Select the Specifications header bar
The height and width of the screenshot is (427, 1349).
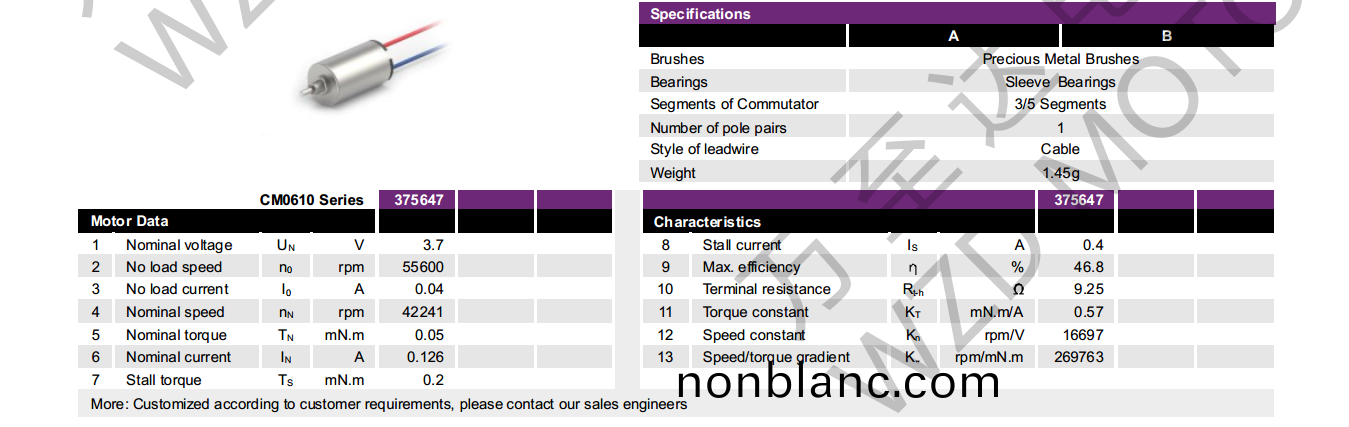[x=700, y=14]
